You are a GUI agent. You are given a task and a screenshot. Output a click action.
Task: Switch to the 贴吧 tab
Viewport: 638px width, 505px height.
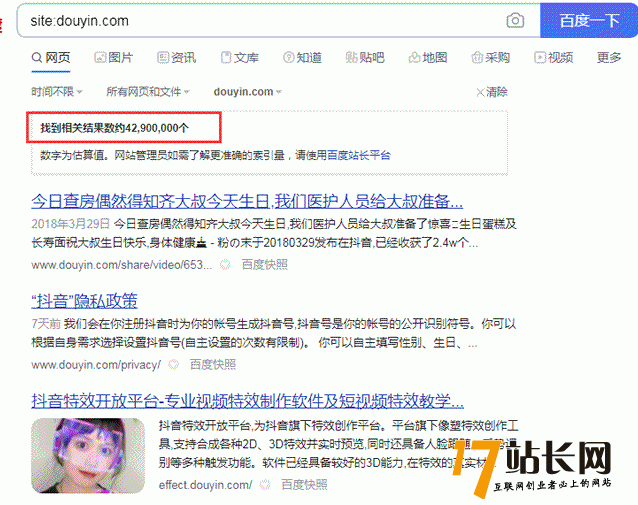[x=365, y=58]
